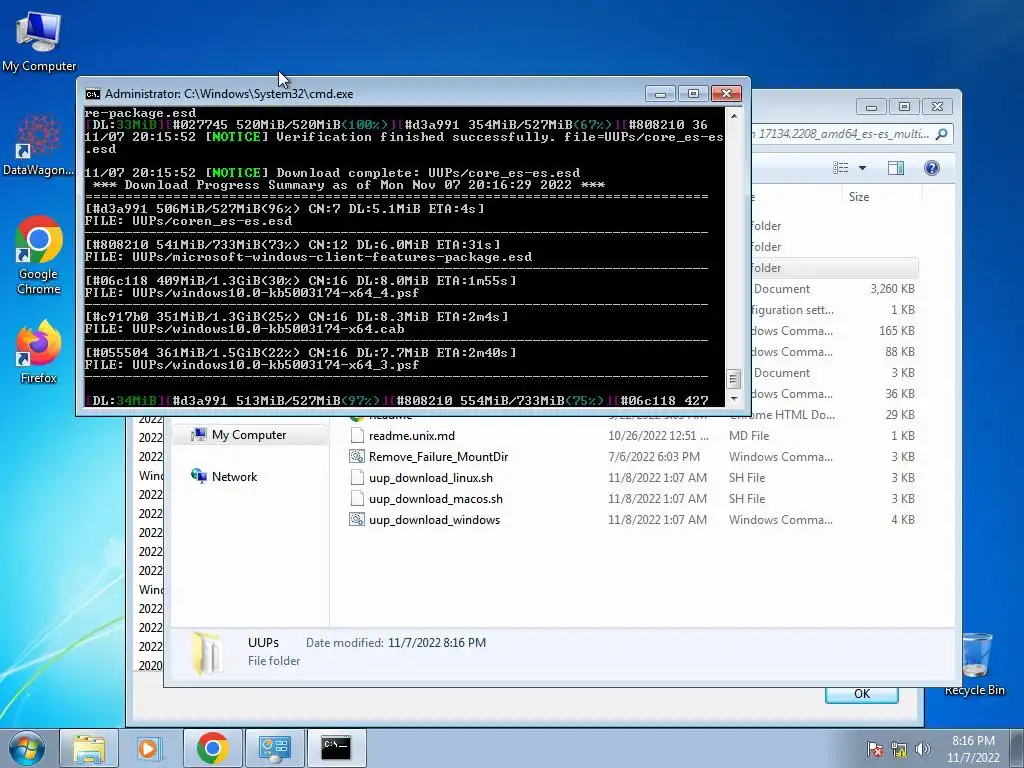Click the cmd.exe title bar icon
The image size is (1024, 768).
(93, 94)
